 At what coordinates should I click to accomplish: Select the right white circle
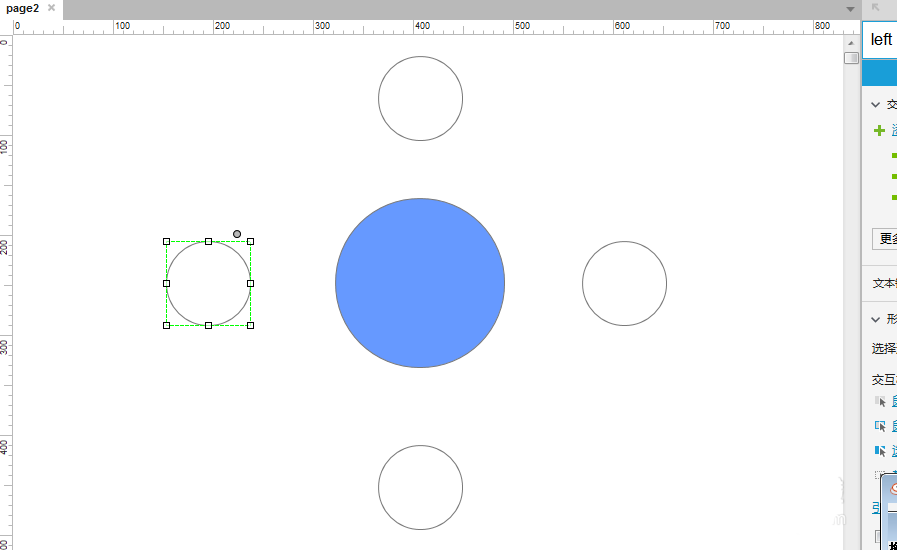[624, 283]
